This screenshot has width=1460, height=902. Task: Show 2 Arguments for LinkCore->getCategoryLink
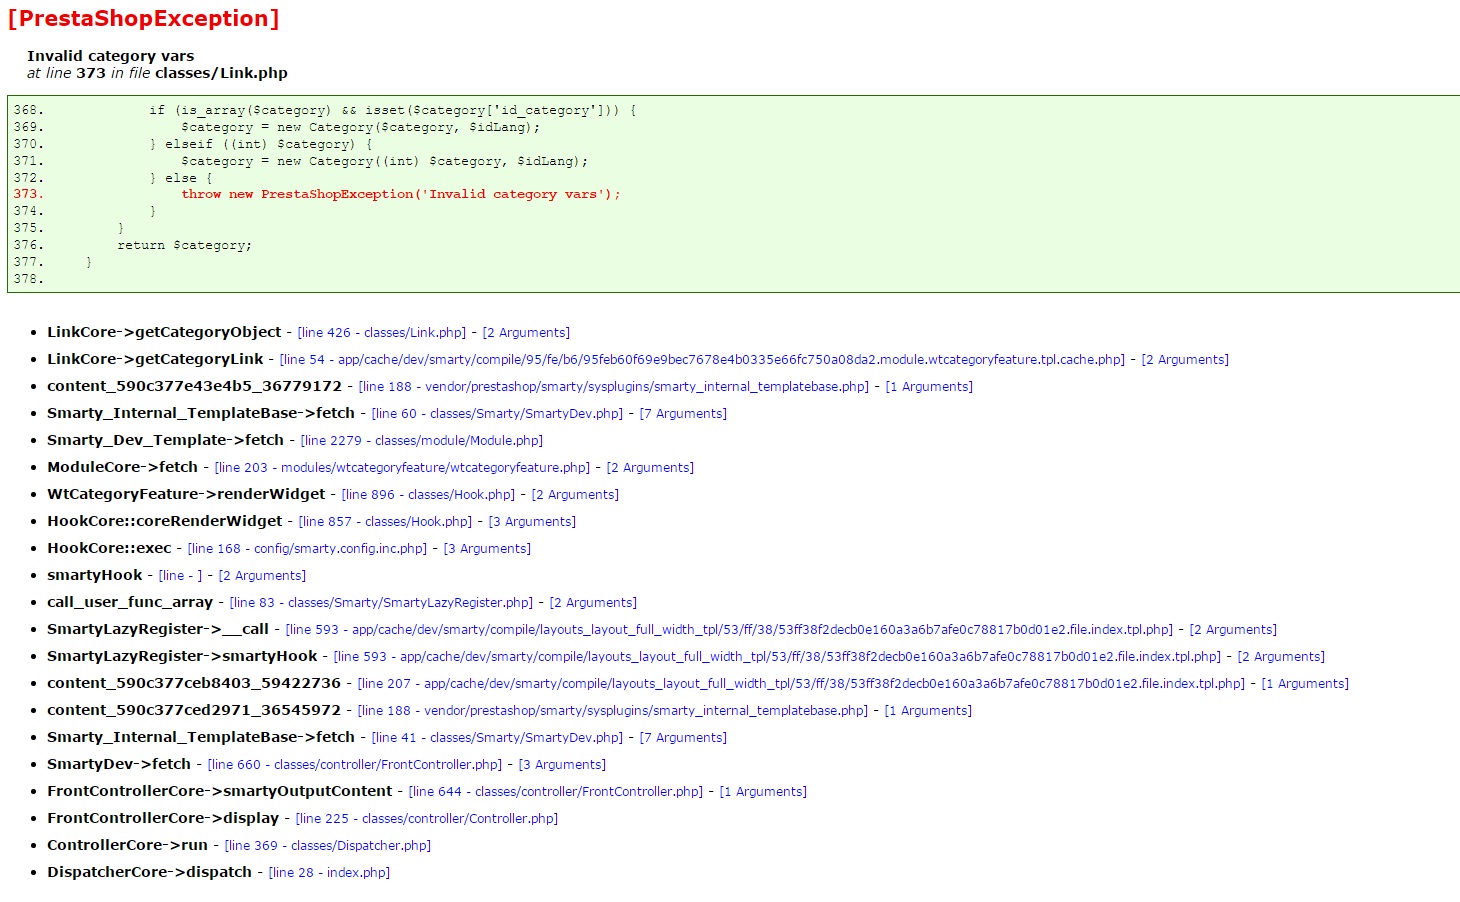(1185, 360)
